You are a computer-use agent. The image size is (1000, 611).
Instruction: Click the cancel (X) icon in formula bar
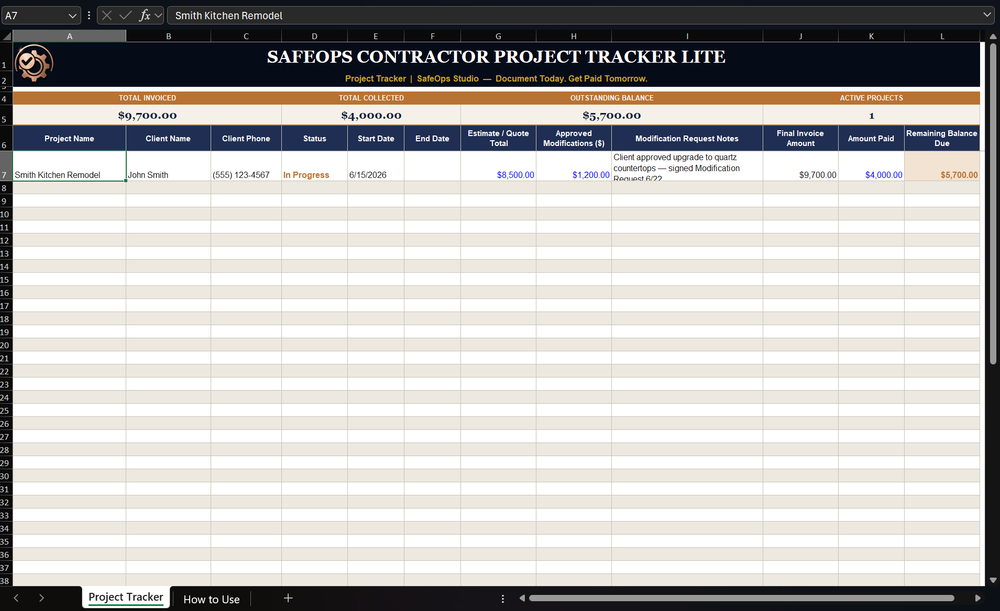point(107,15)
